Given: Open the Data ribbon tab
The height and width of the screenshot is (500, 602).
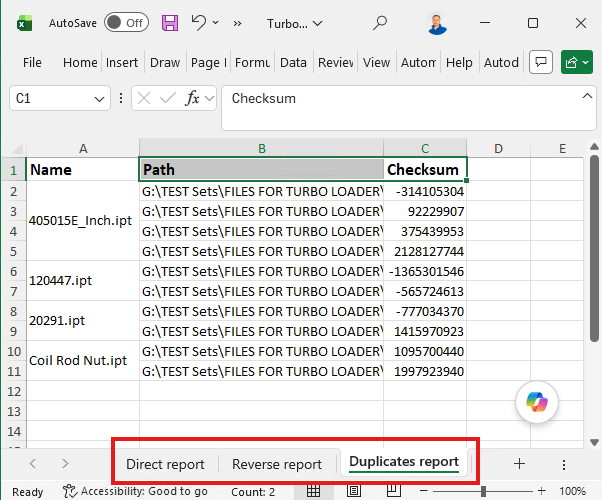Looking at the screenshot, I should tap(293, 62).
